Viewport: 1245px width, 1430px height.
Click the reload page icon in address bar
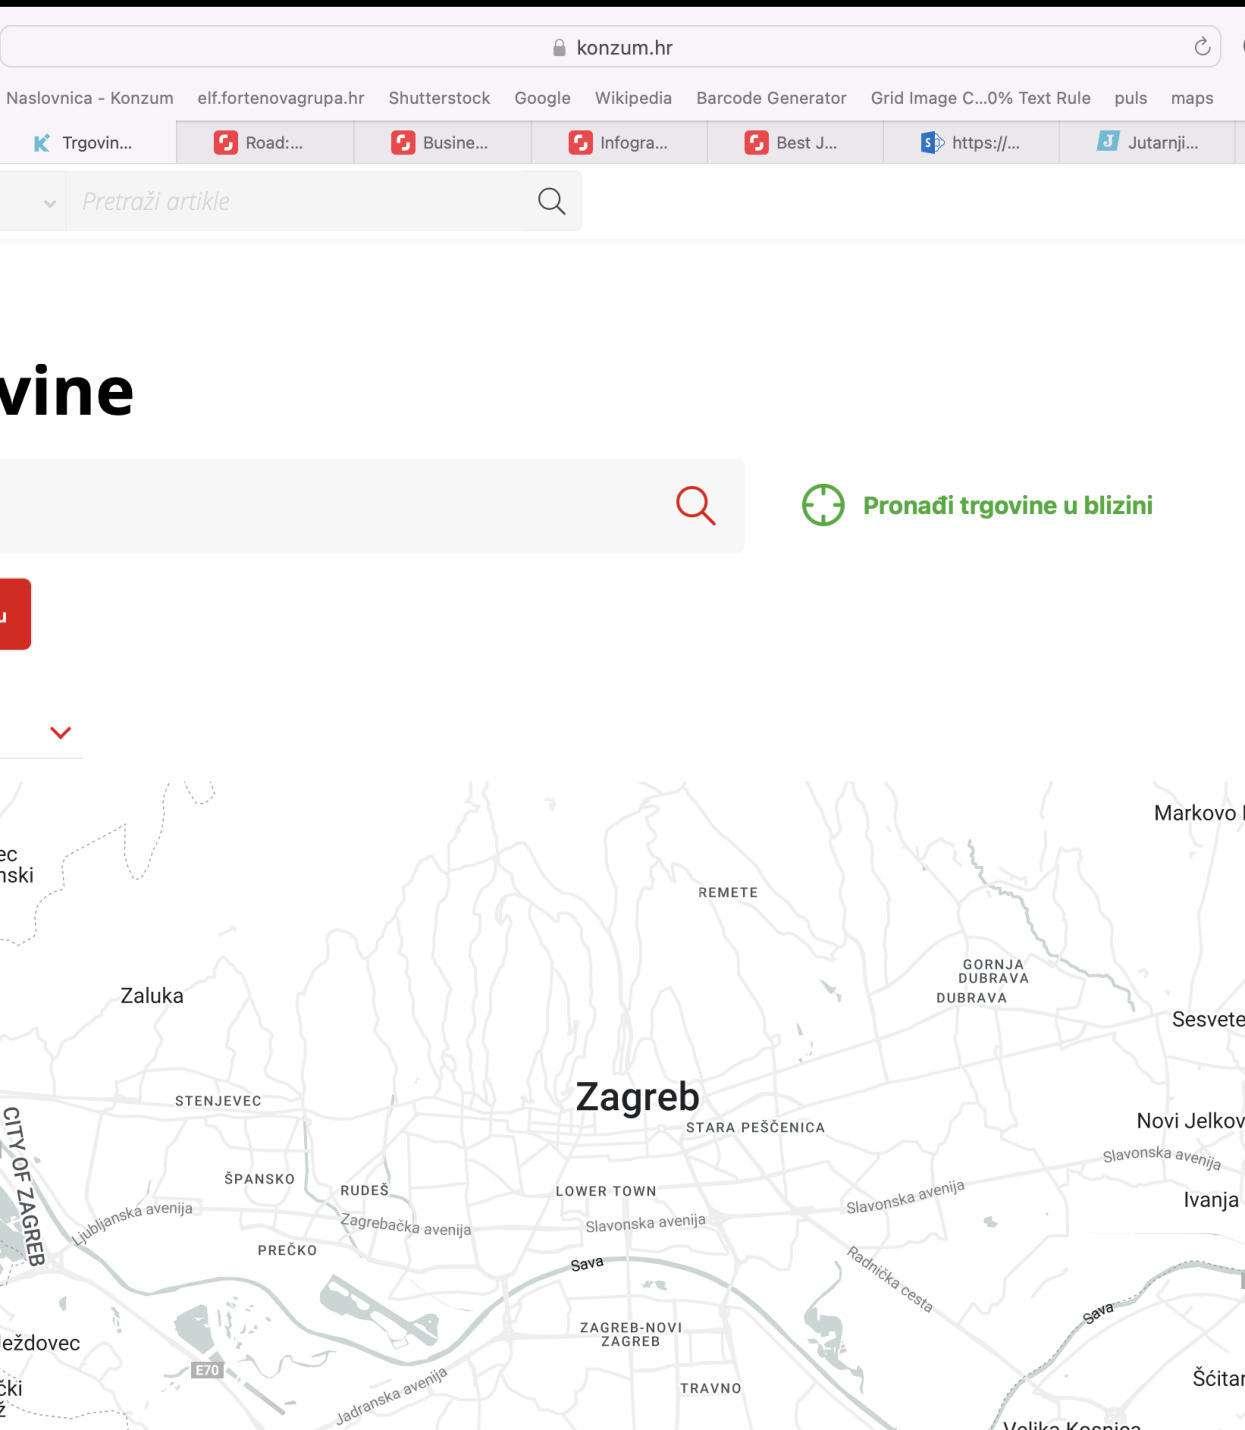click(x=1202, y=47)
